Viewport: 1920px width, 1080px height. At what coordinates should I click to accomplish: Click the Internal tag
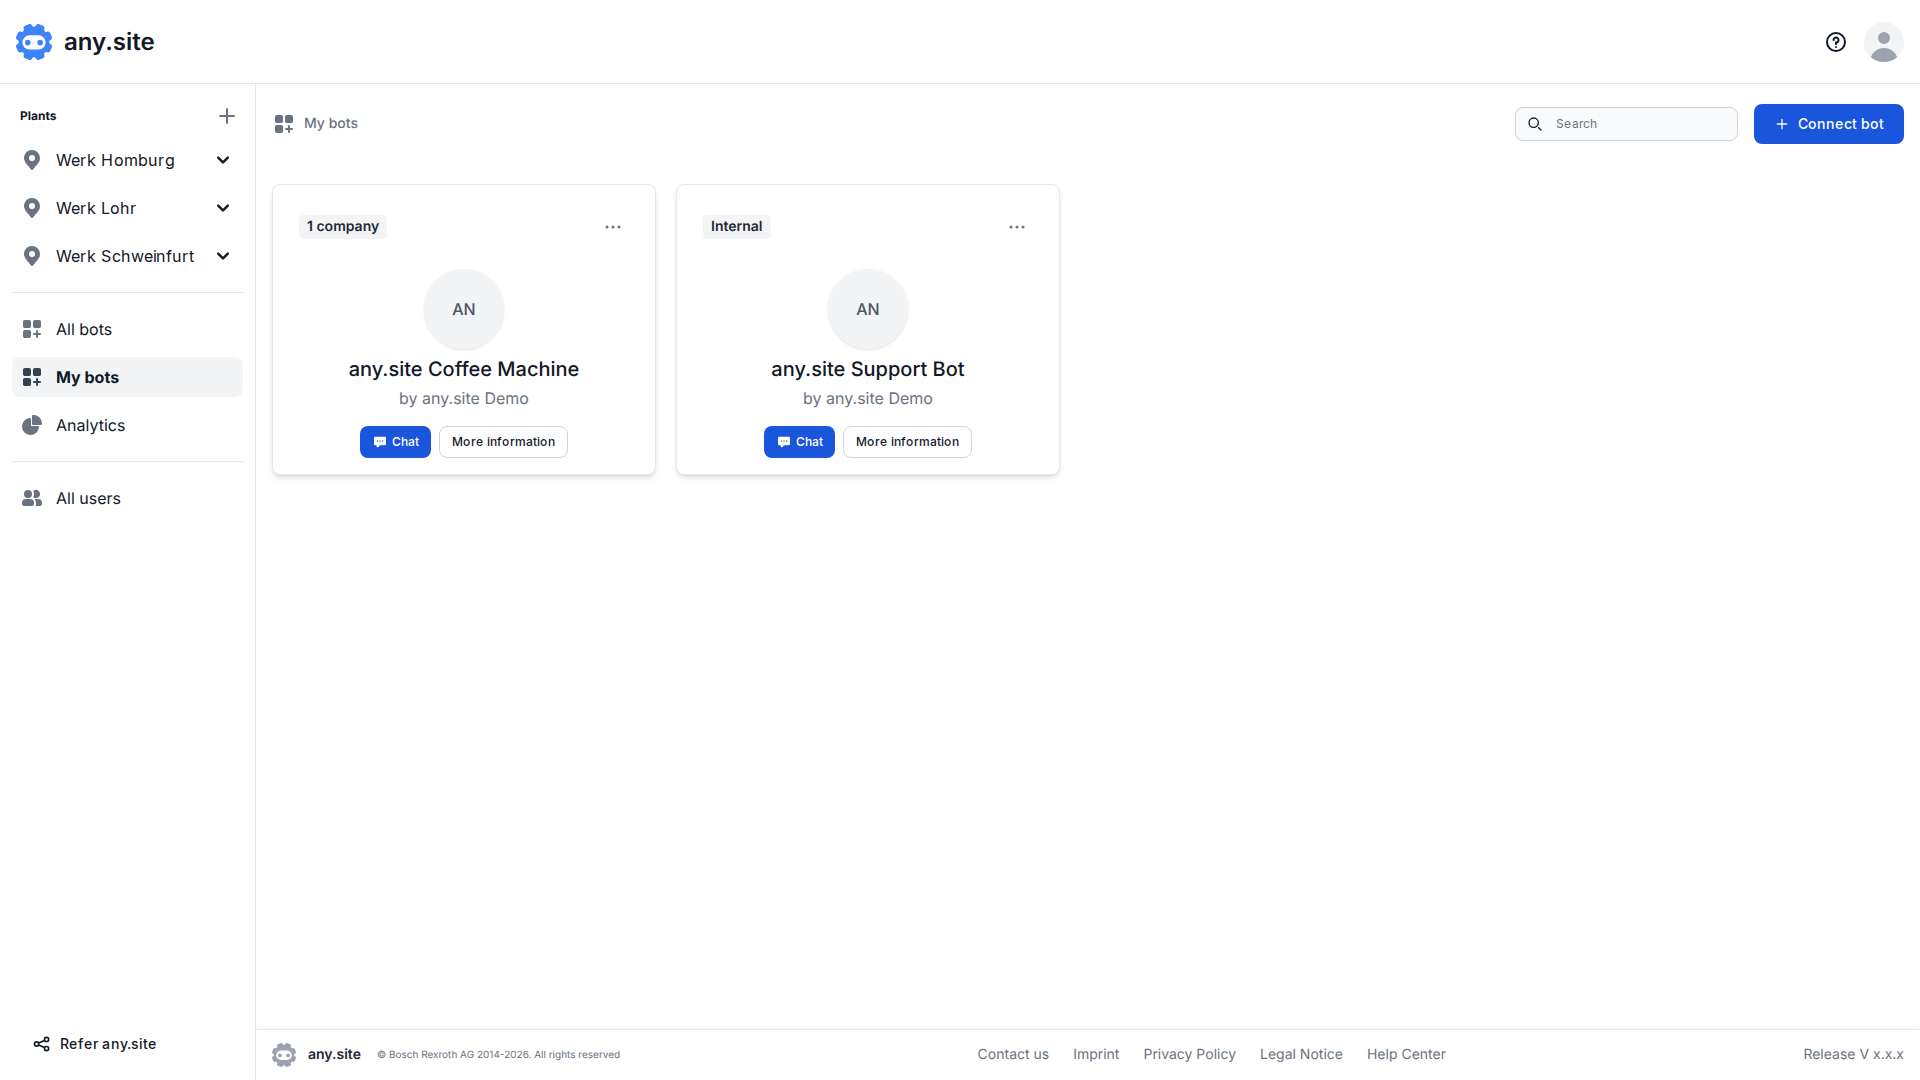pyautogui.click(x=737, y=227)
